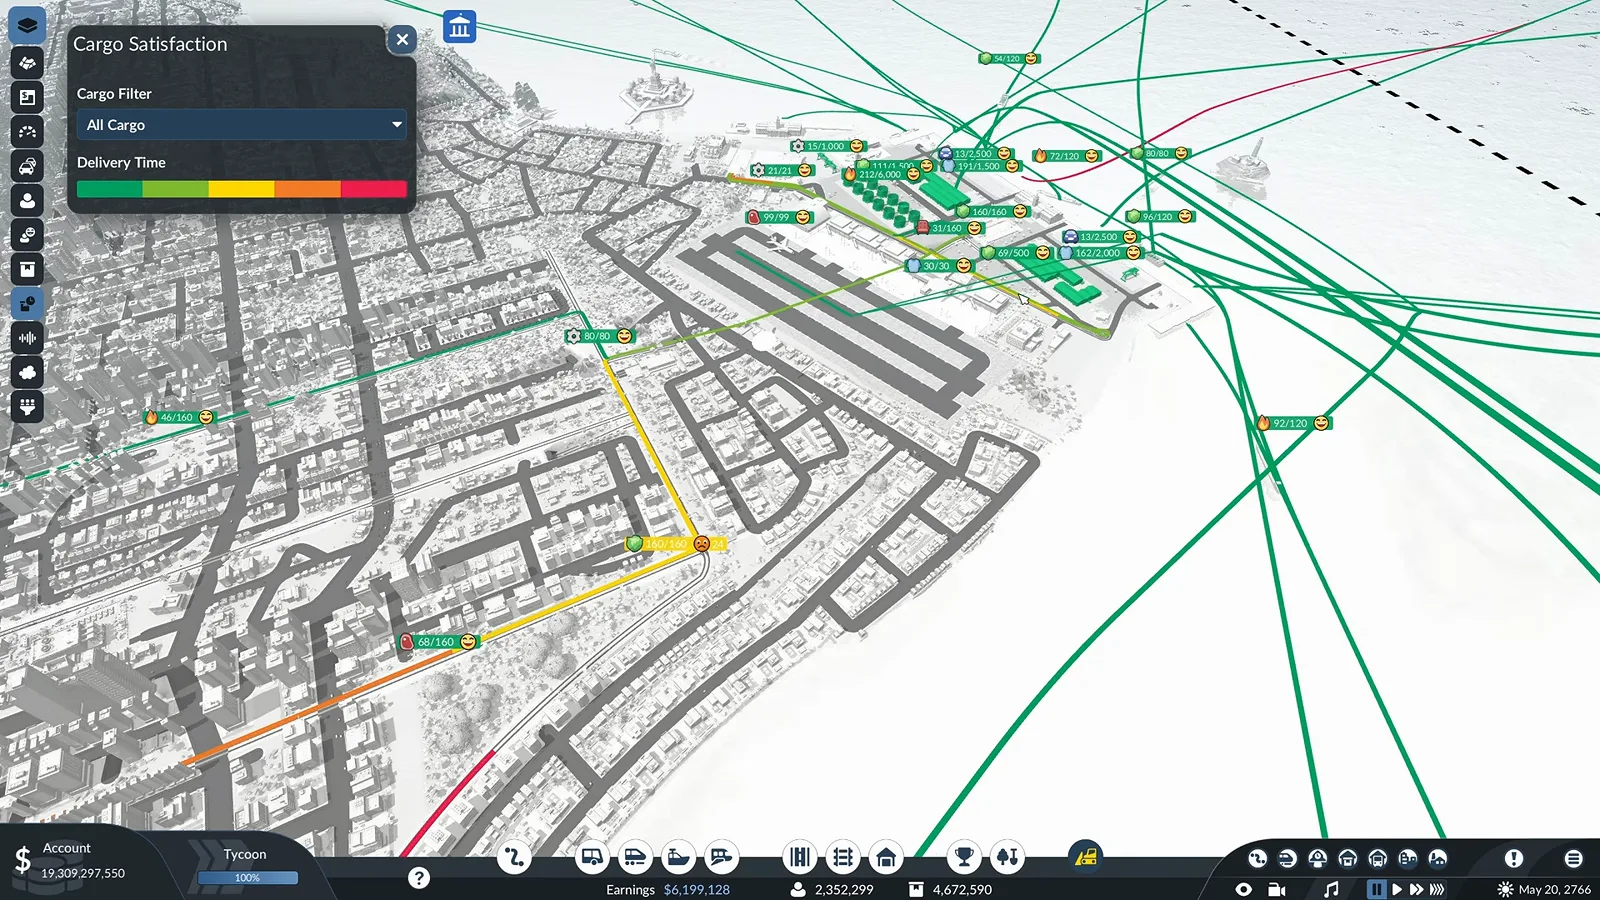Click the Earnings $6,199,128 value
This screenshot has width=1600, height=900.
coord(696,889)
